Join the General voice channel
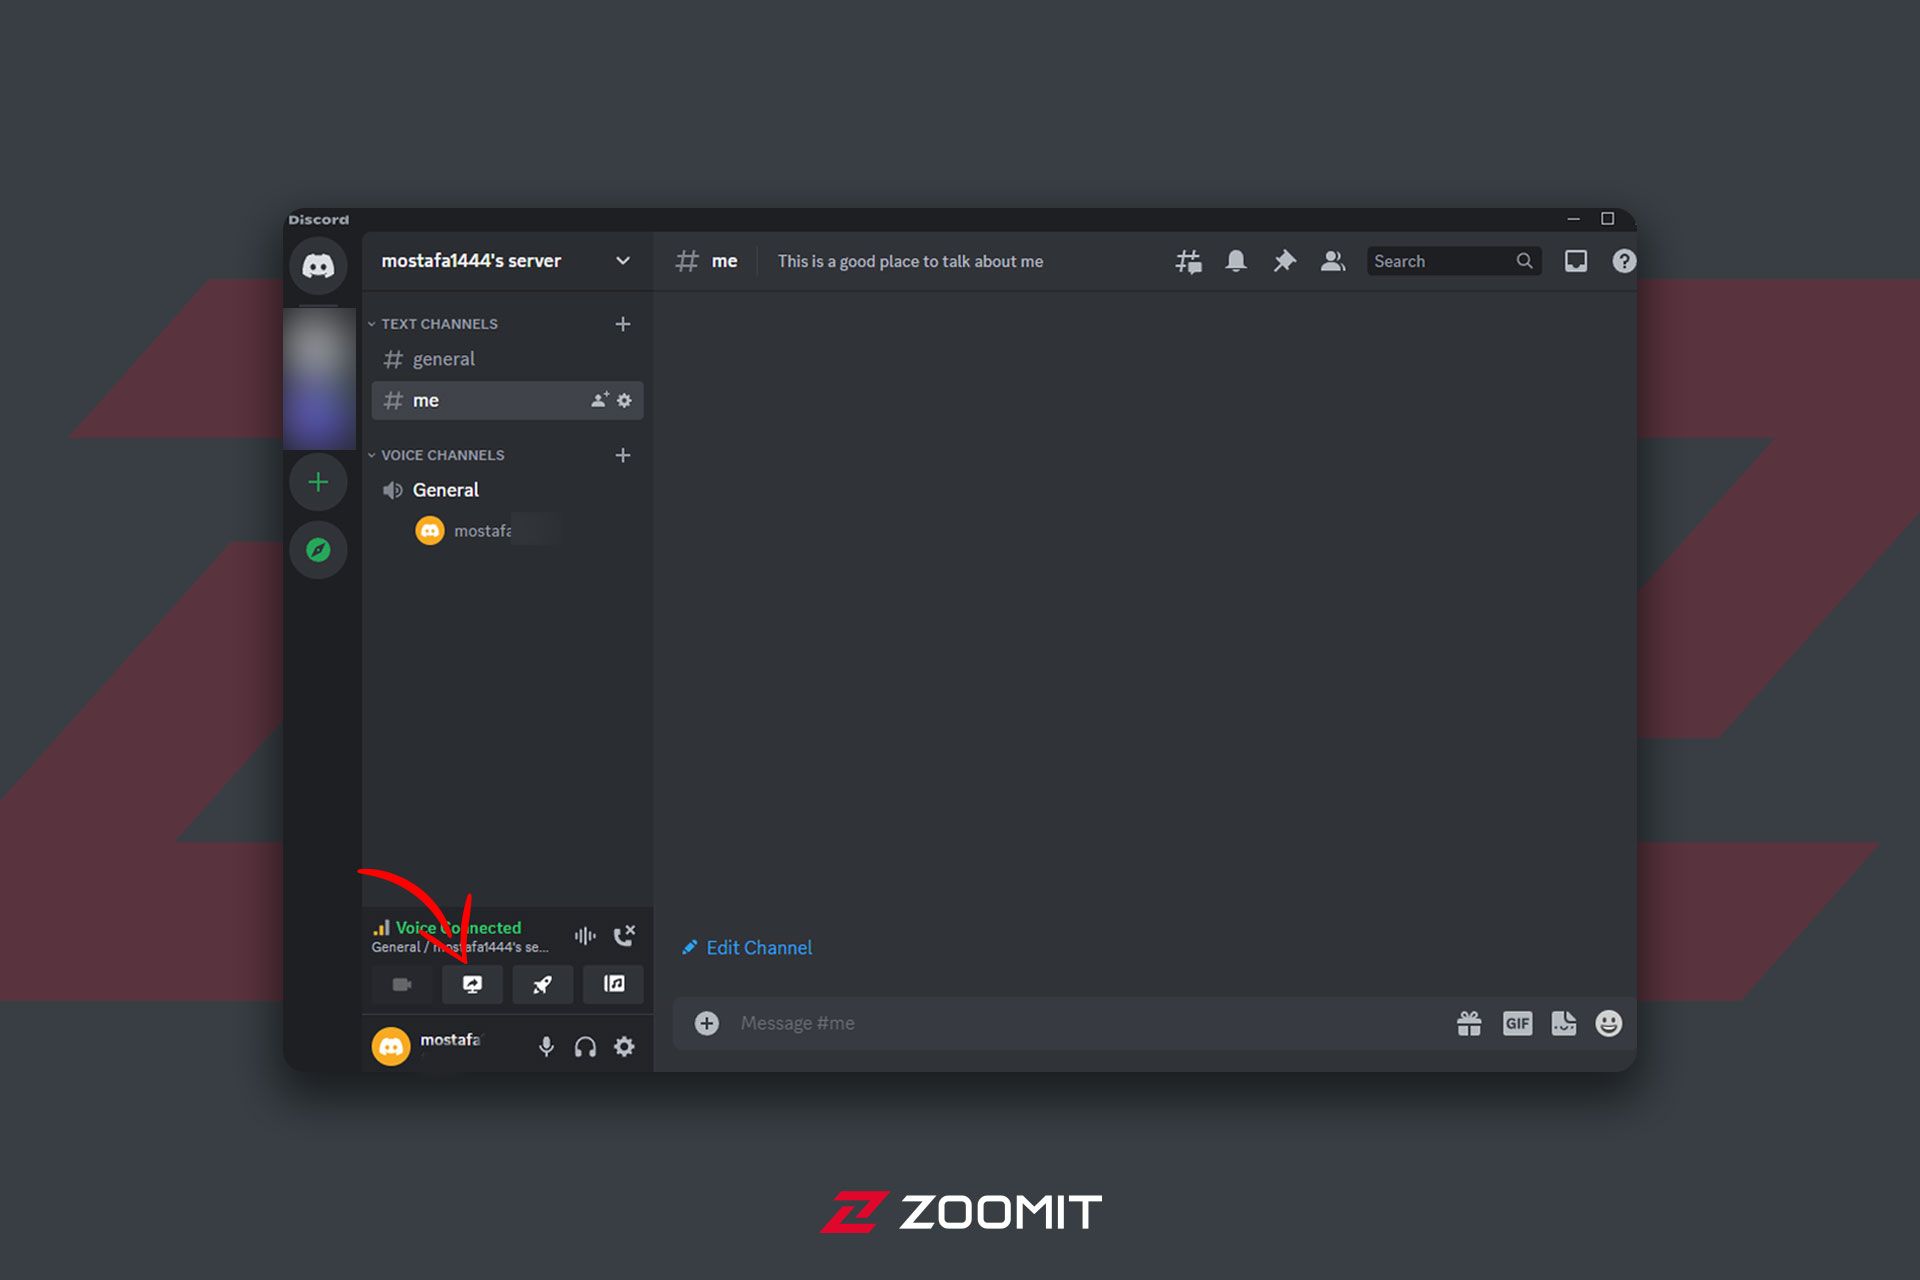1920x1280 pixels. (507, 490)
